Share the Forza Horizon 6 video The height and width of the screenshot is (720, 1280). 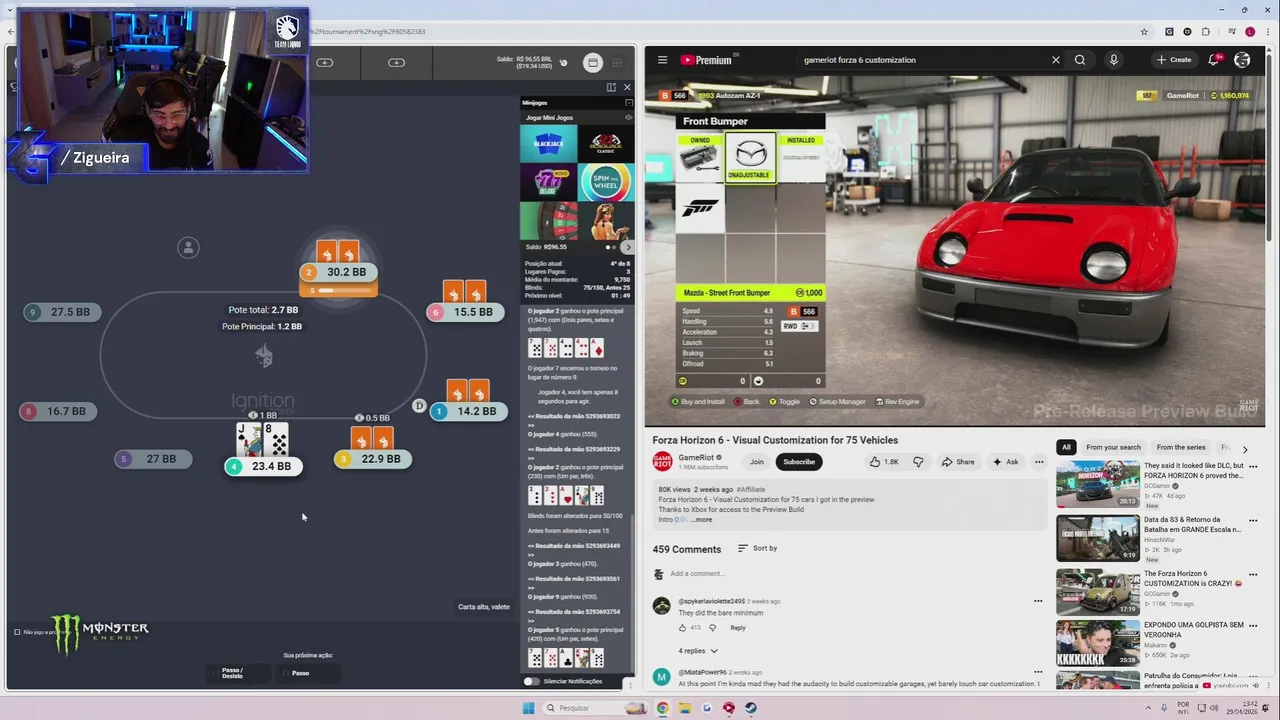pyautogui.click(x=958, y=462)
